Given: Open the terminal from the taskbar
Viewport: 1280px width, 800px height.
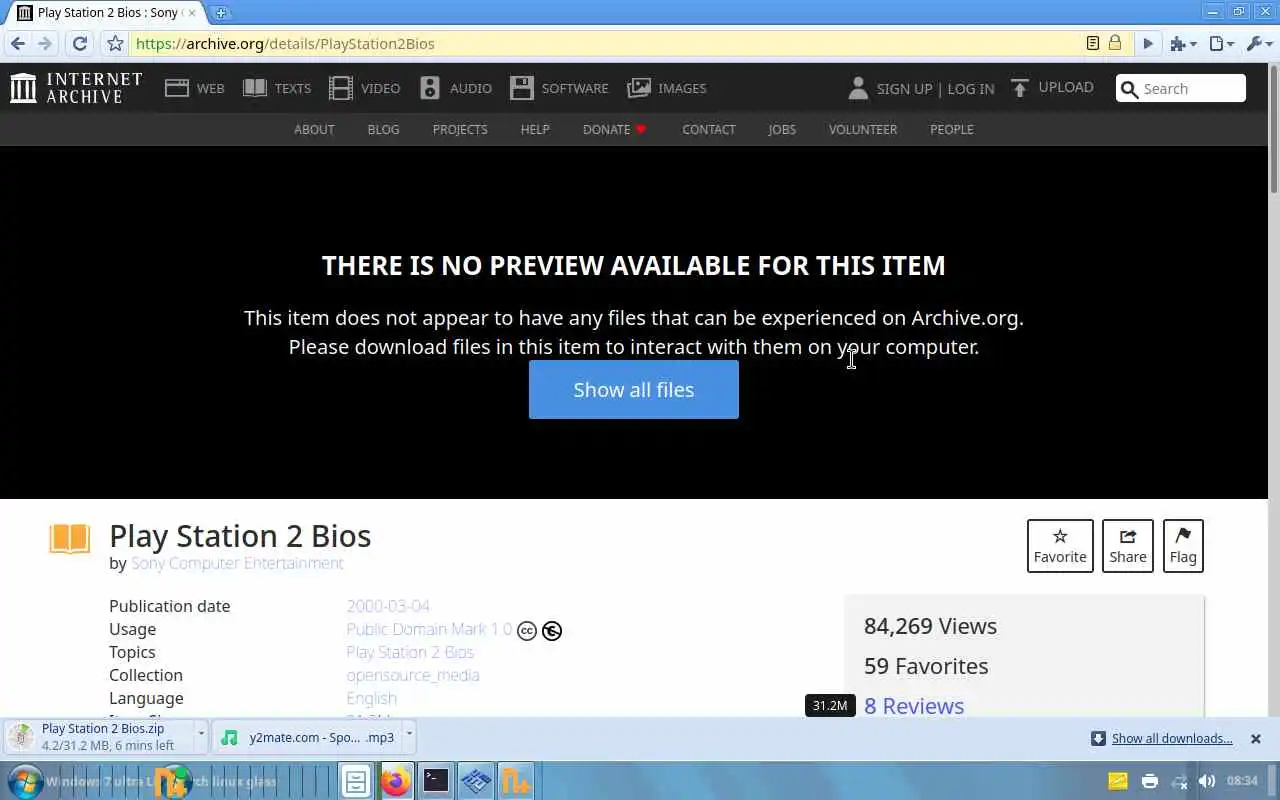Looking at the screenshot, I should pos(435,781).
